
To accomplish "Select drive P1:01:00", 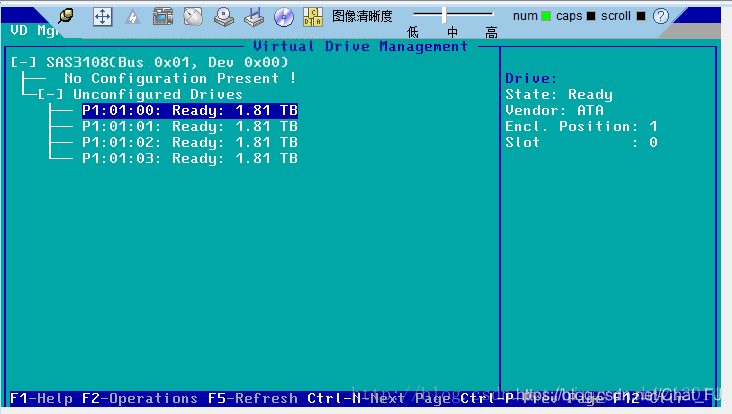I will point(190,111).
